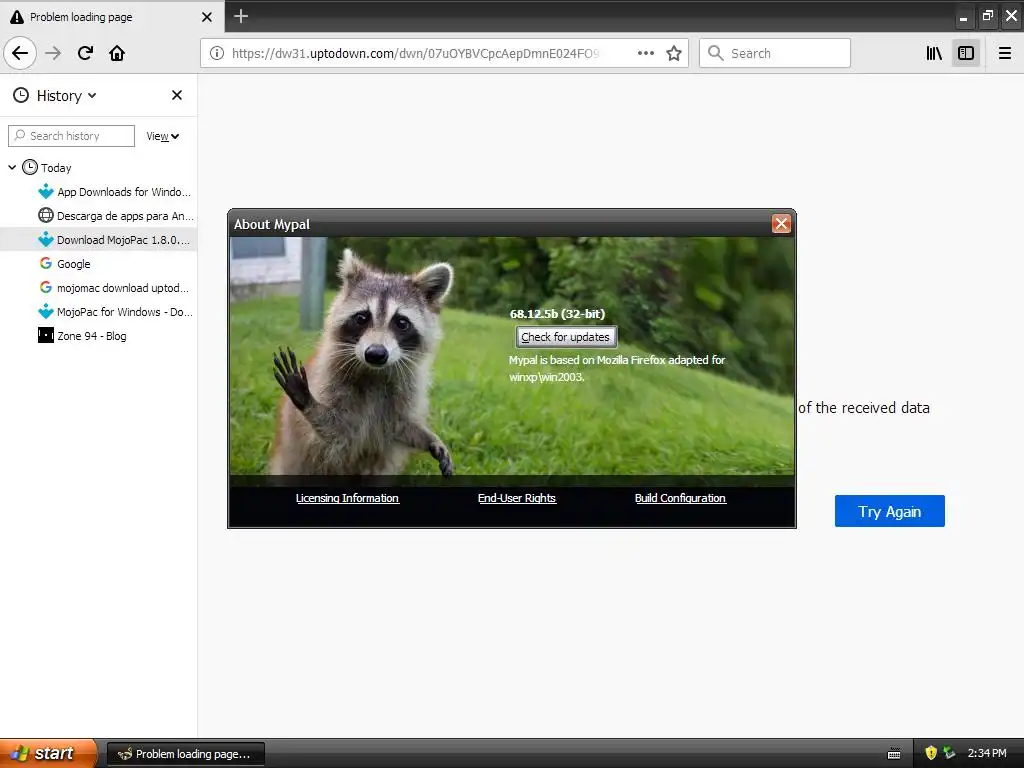Open the hamburger application menu
This screenshot has height=768, width=1024.
(1004, 53)
